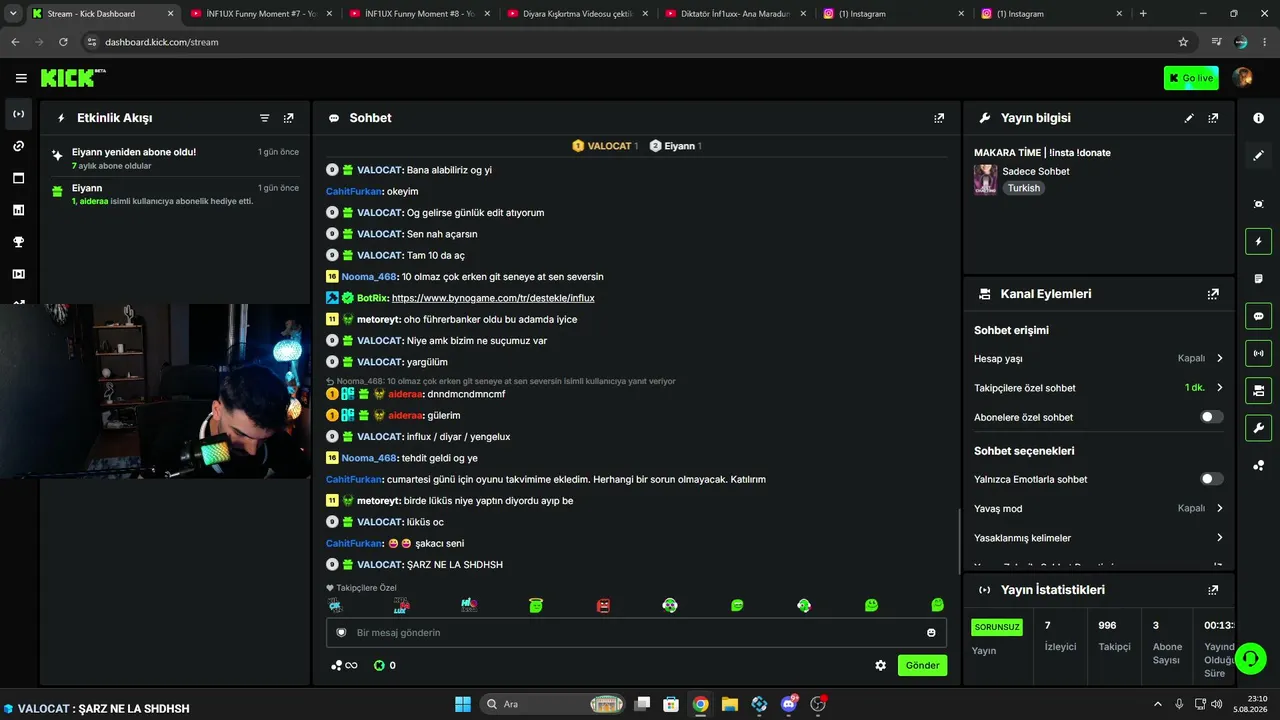Pop out the Sohbet chat panel
Image resolution: width=1280 pixels, height=720 pixels.
click(x=939, y=118)
